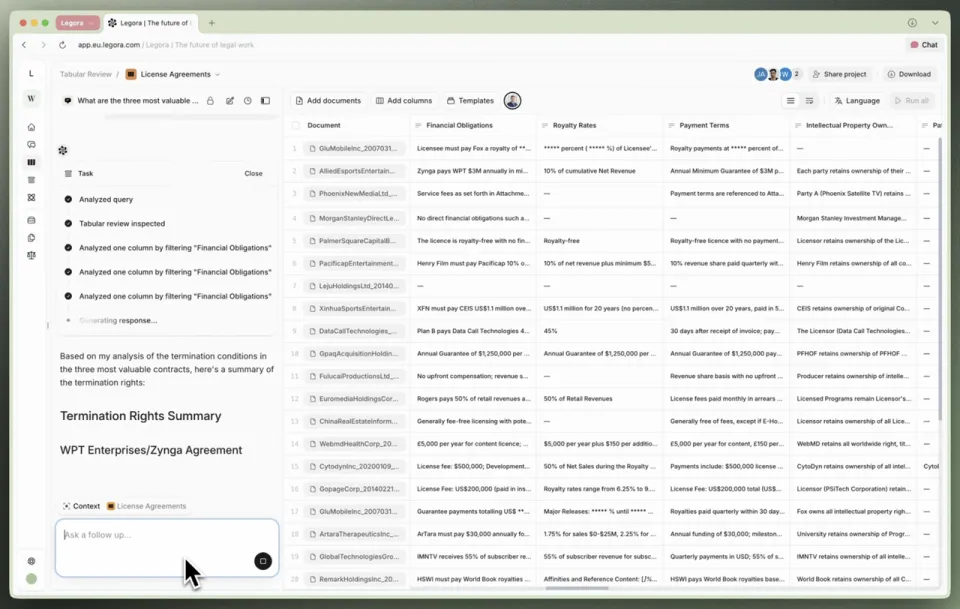Screen dimensions: 960x609
Task: Click "Tabular review inspected" task step
Action: [x=122, y=224]
